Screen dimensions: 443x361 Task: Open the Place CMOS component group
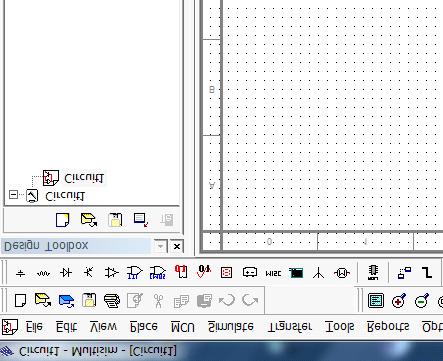point(158,272)
